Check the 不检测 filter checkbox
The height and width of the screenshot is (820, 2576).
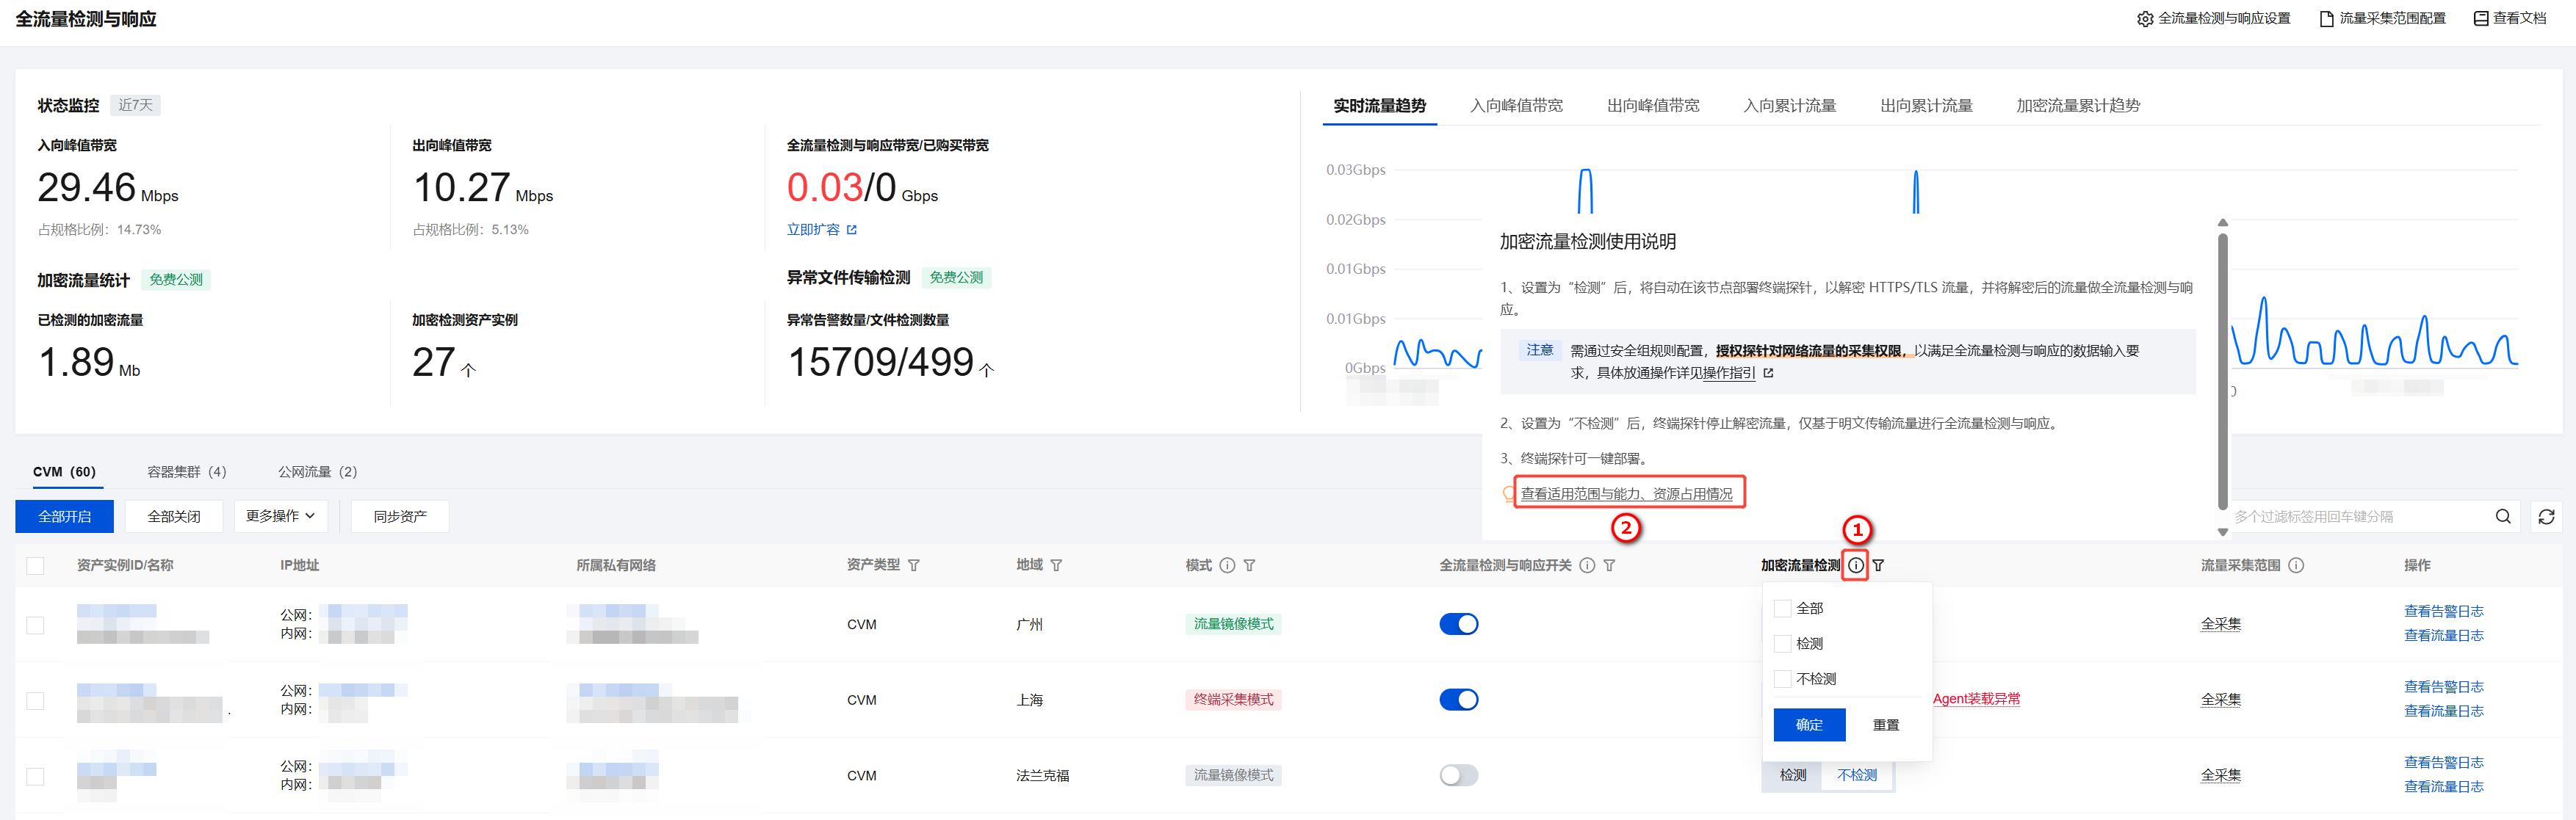tap(1782, 679)
